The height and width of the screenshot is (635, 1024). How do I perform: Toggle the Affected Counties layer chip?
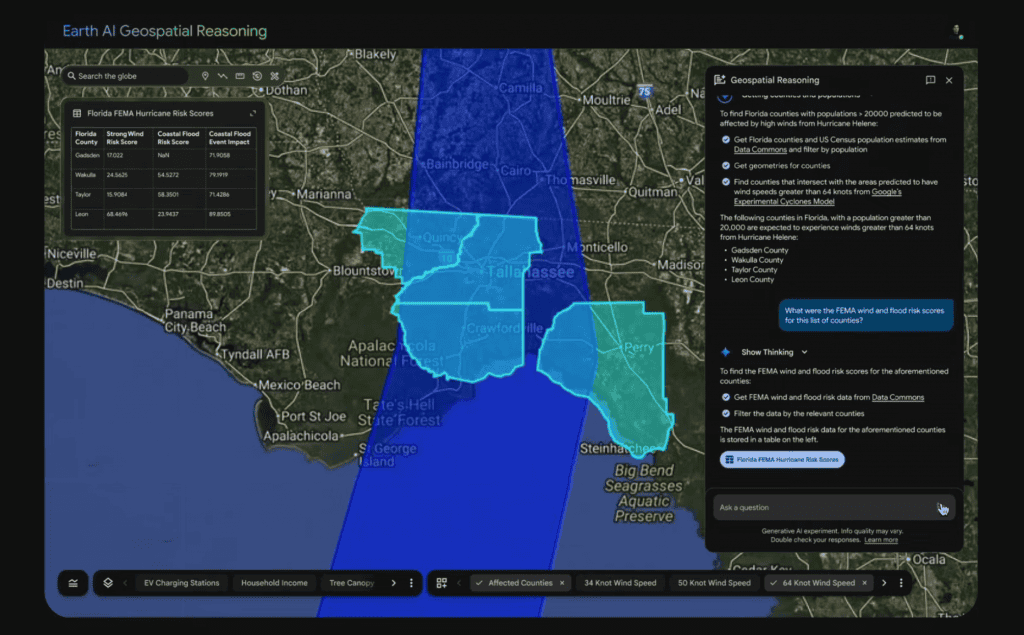[x=520, y=583]
